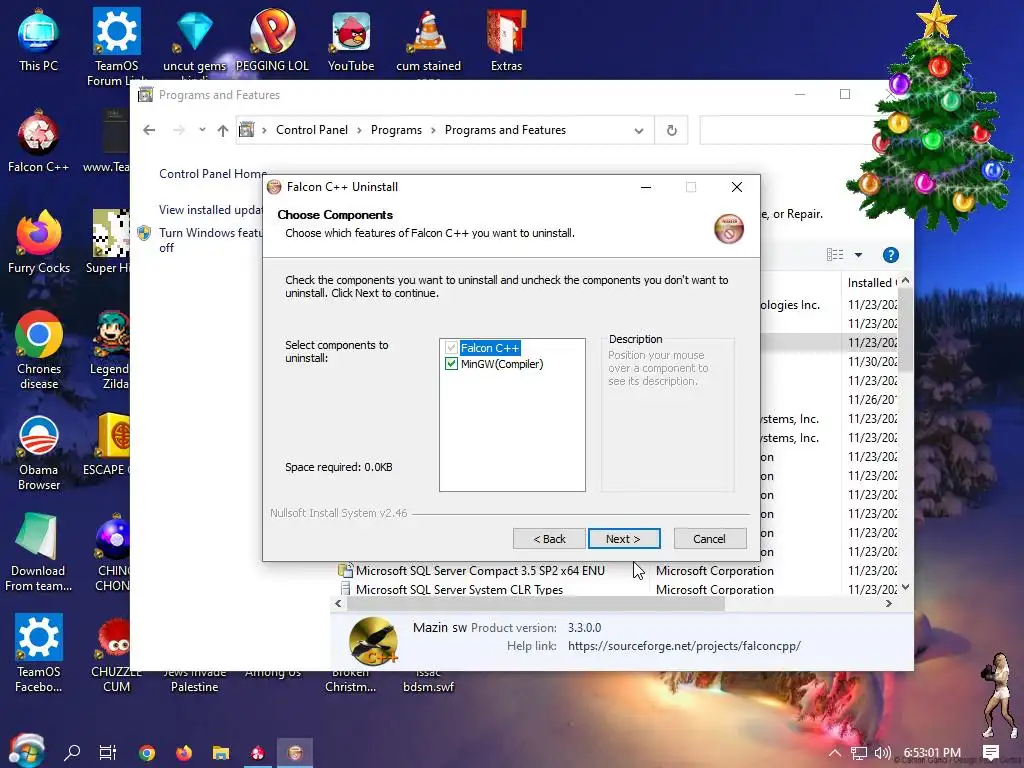This screenshot has height=768, width=1024.
Task: Open Task View on the taskbar
Action: point(108,752)
